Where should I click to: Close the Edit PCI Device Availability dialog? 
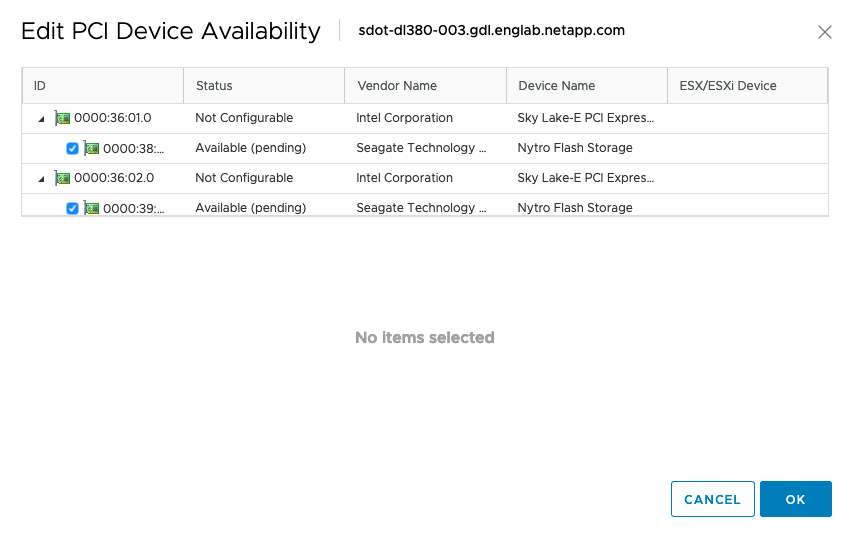coord(825,32)
